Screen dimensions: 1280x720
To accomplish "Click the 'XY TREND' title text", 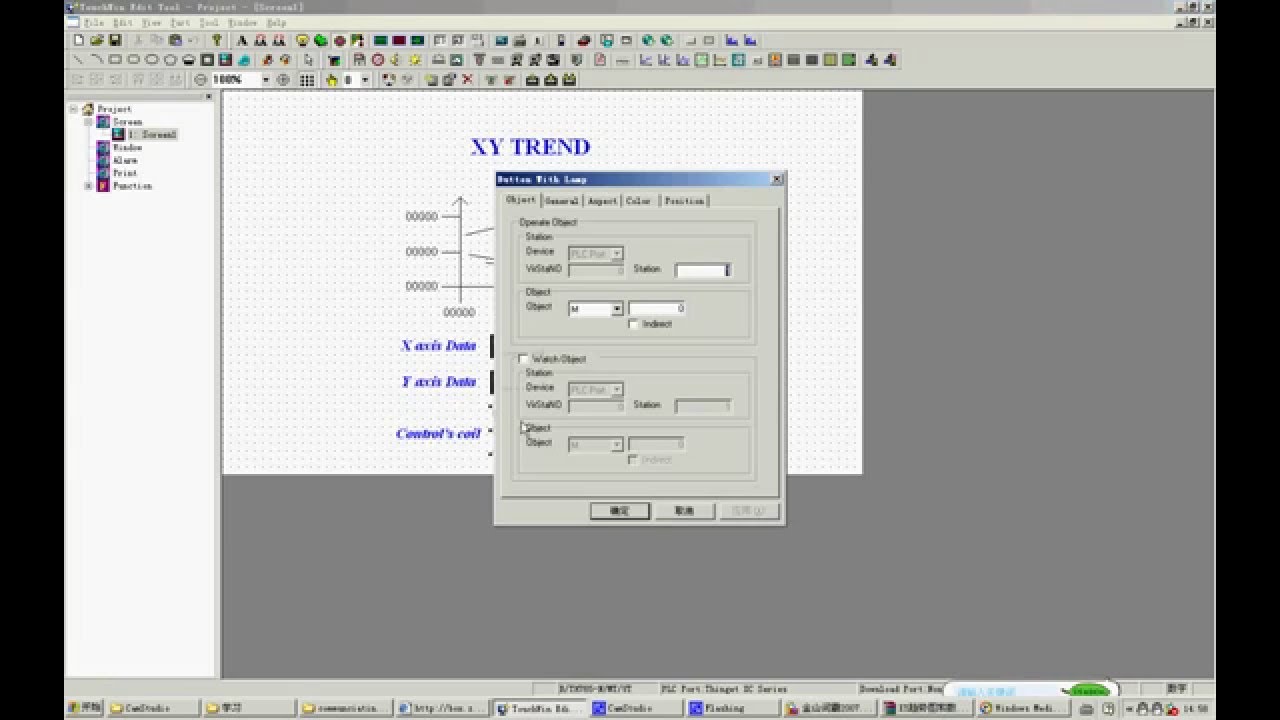I will (x=530, y=147).
